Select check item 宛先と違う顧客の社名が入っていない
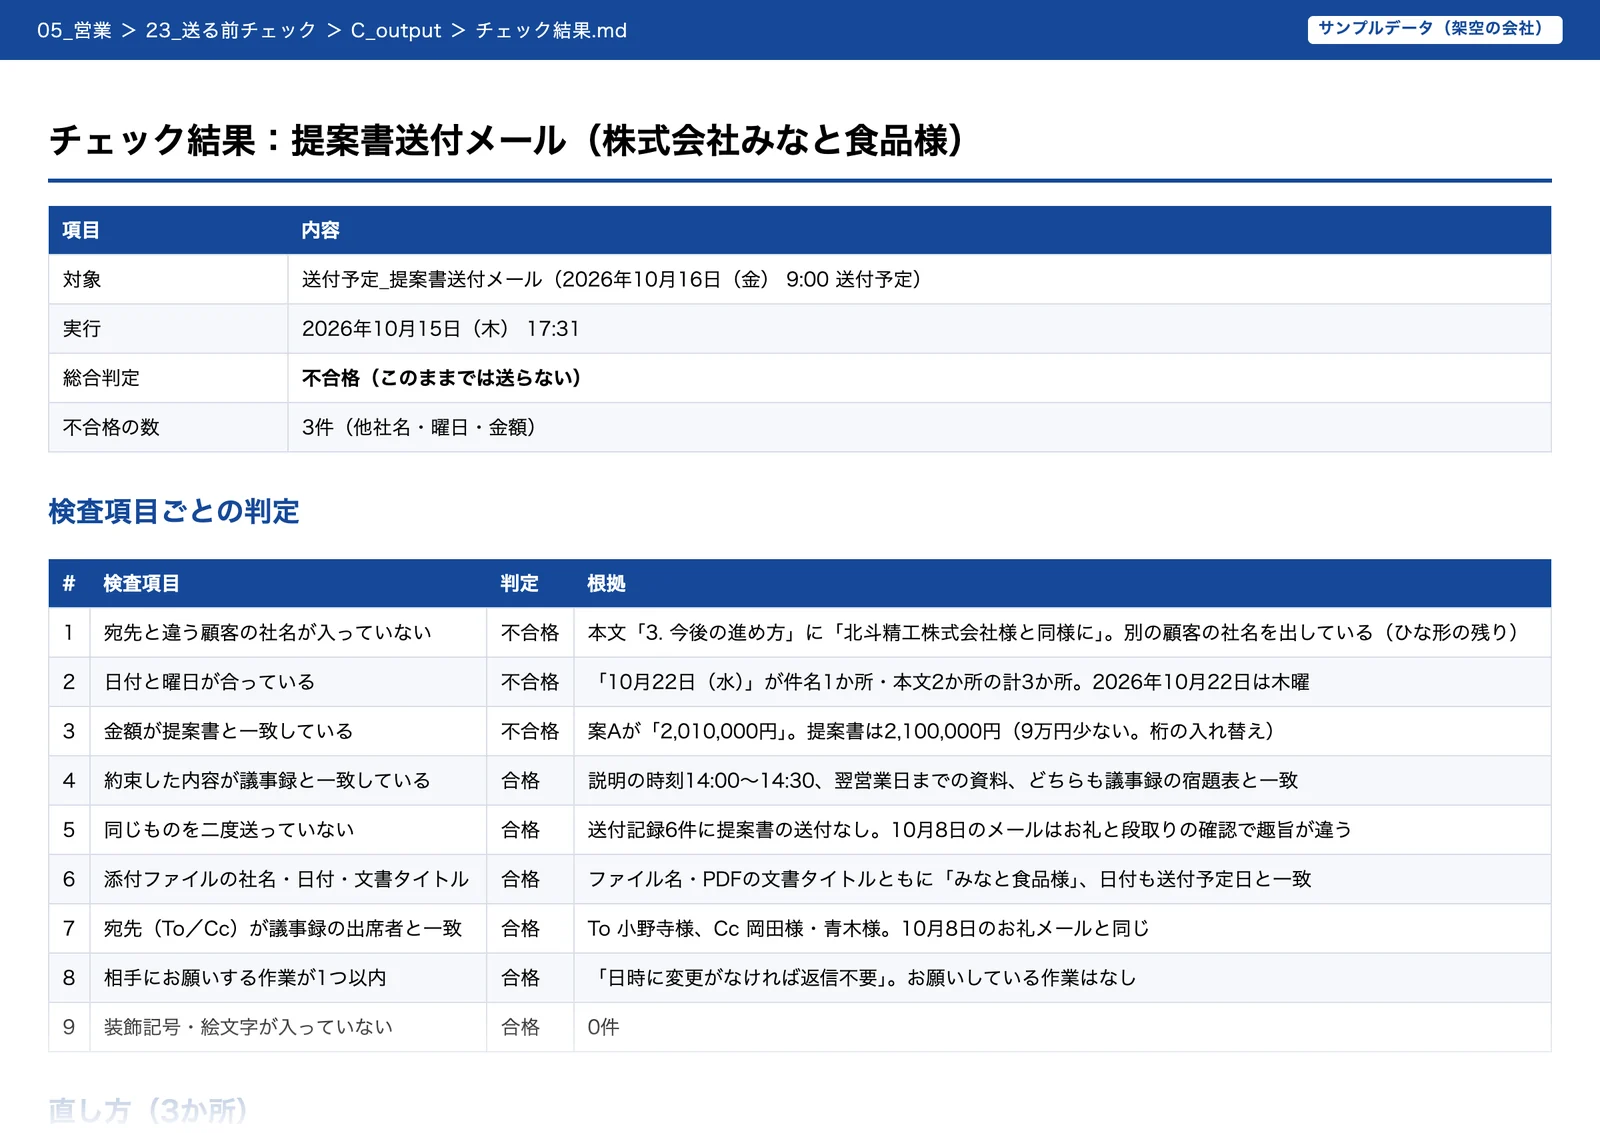Viewport: 1600px width, 1133px height. (x=268, y=632)
